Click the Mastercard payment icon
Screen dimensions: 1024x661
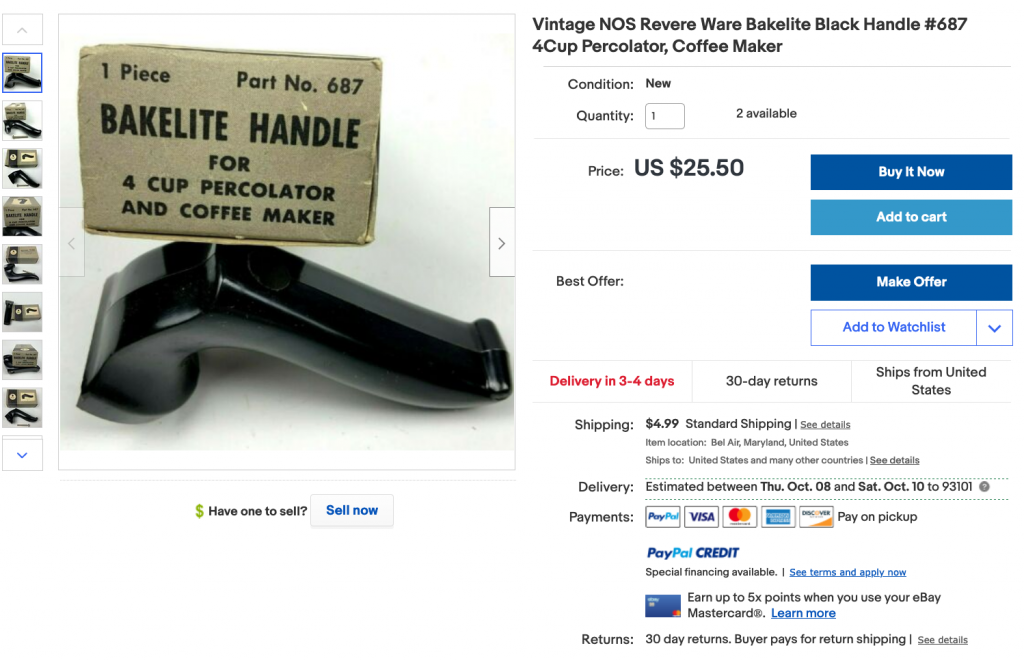tap(739, 517)
